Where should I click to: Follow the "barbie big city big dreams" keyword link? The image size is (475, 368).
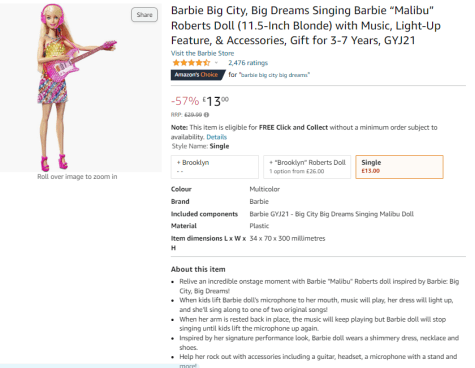[274, 75]
